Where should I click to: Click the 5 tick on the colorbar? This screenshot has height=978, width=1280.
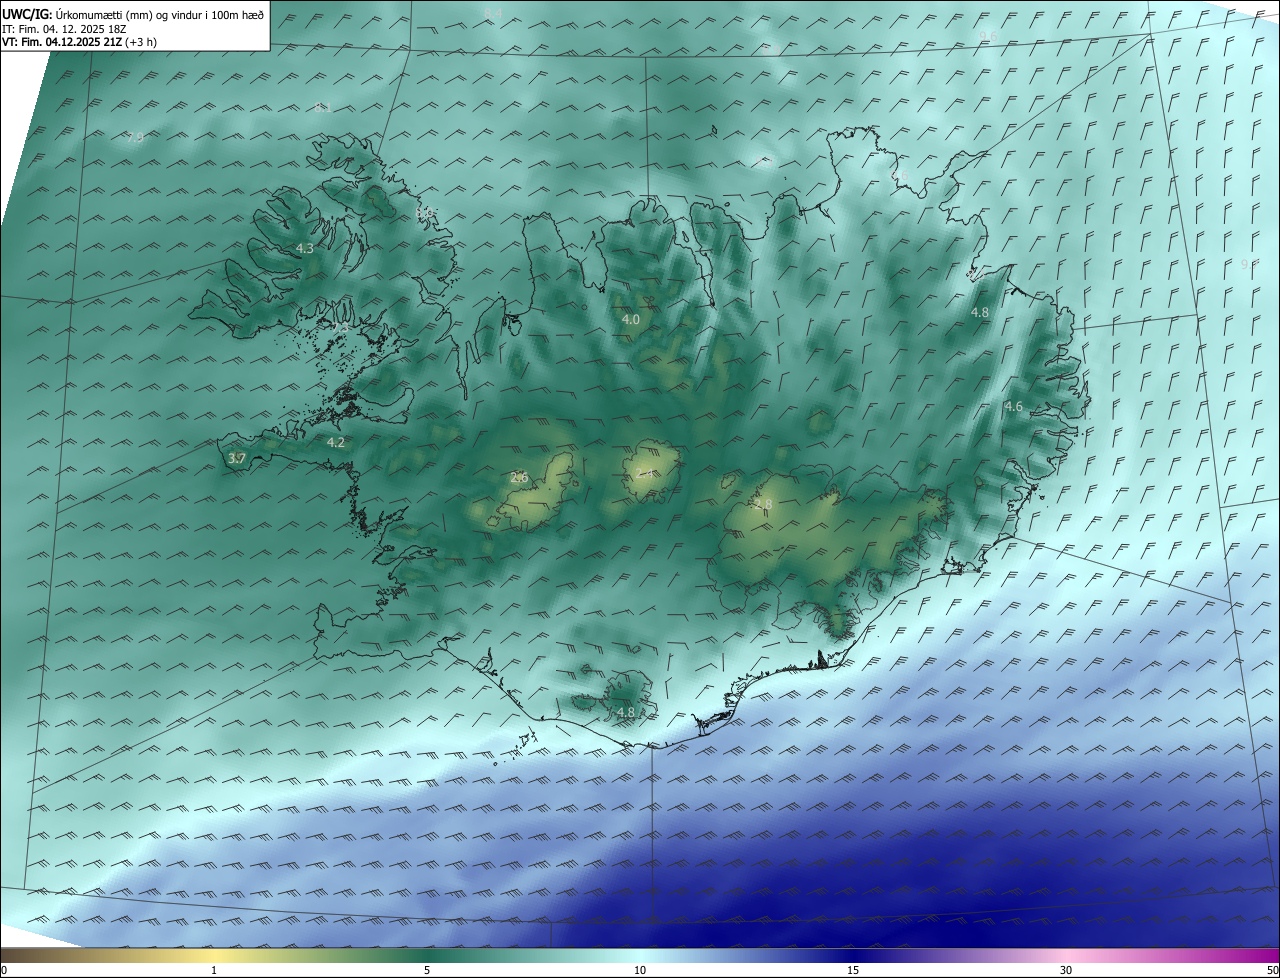[427, 970]
